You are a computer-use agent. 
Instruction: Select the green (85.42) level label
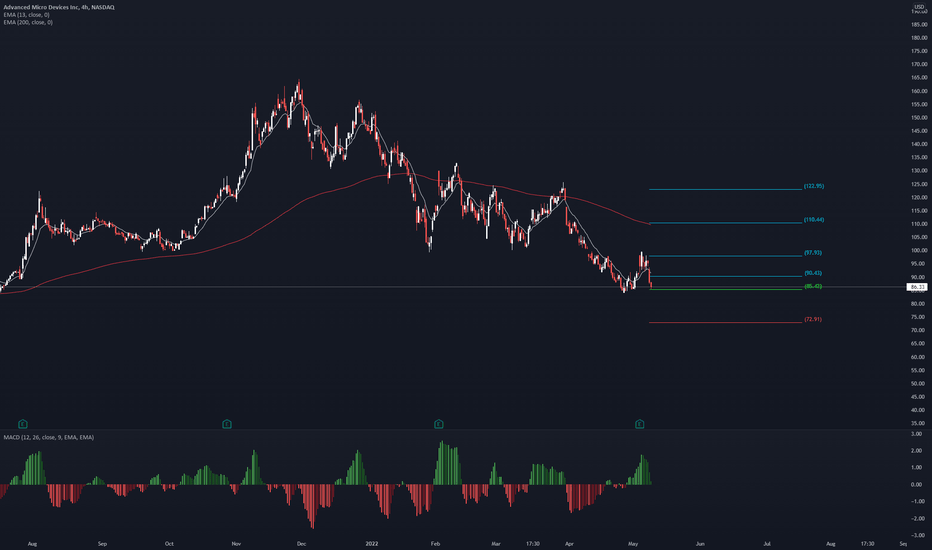click(813, 287)
